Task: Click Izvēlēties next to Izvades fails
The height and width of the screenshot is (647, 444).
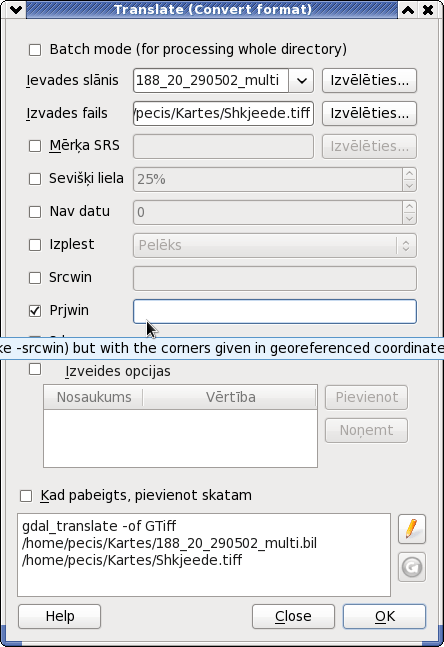Action: pyautogui.click(x=369, y=113)
